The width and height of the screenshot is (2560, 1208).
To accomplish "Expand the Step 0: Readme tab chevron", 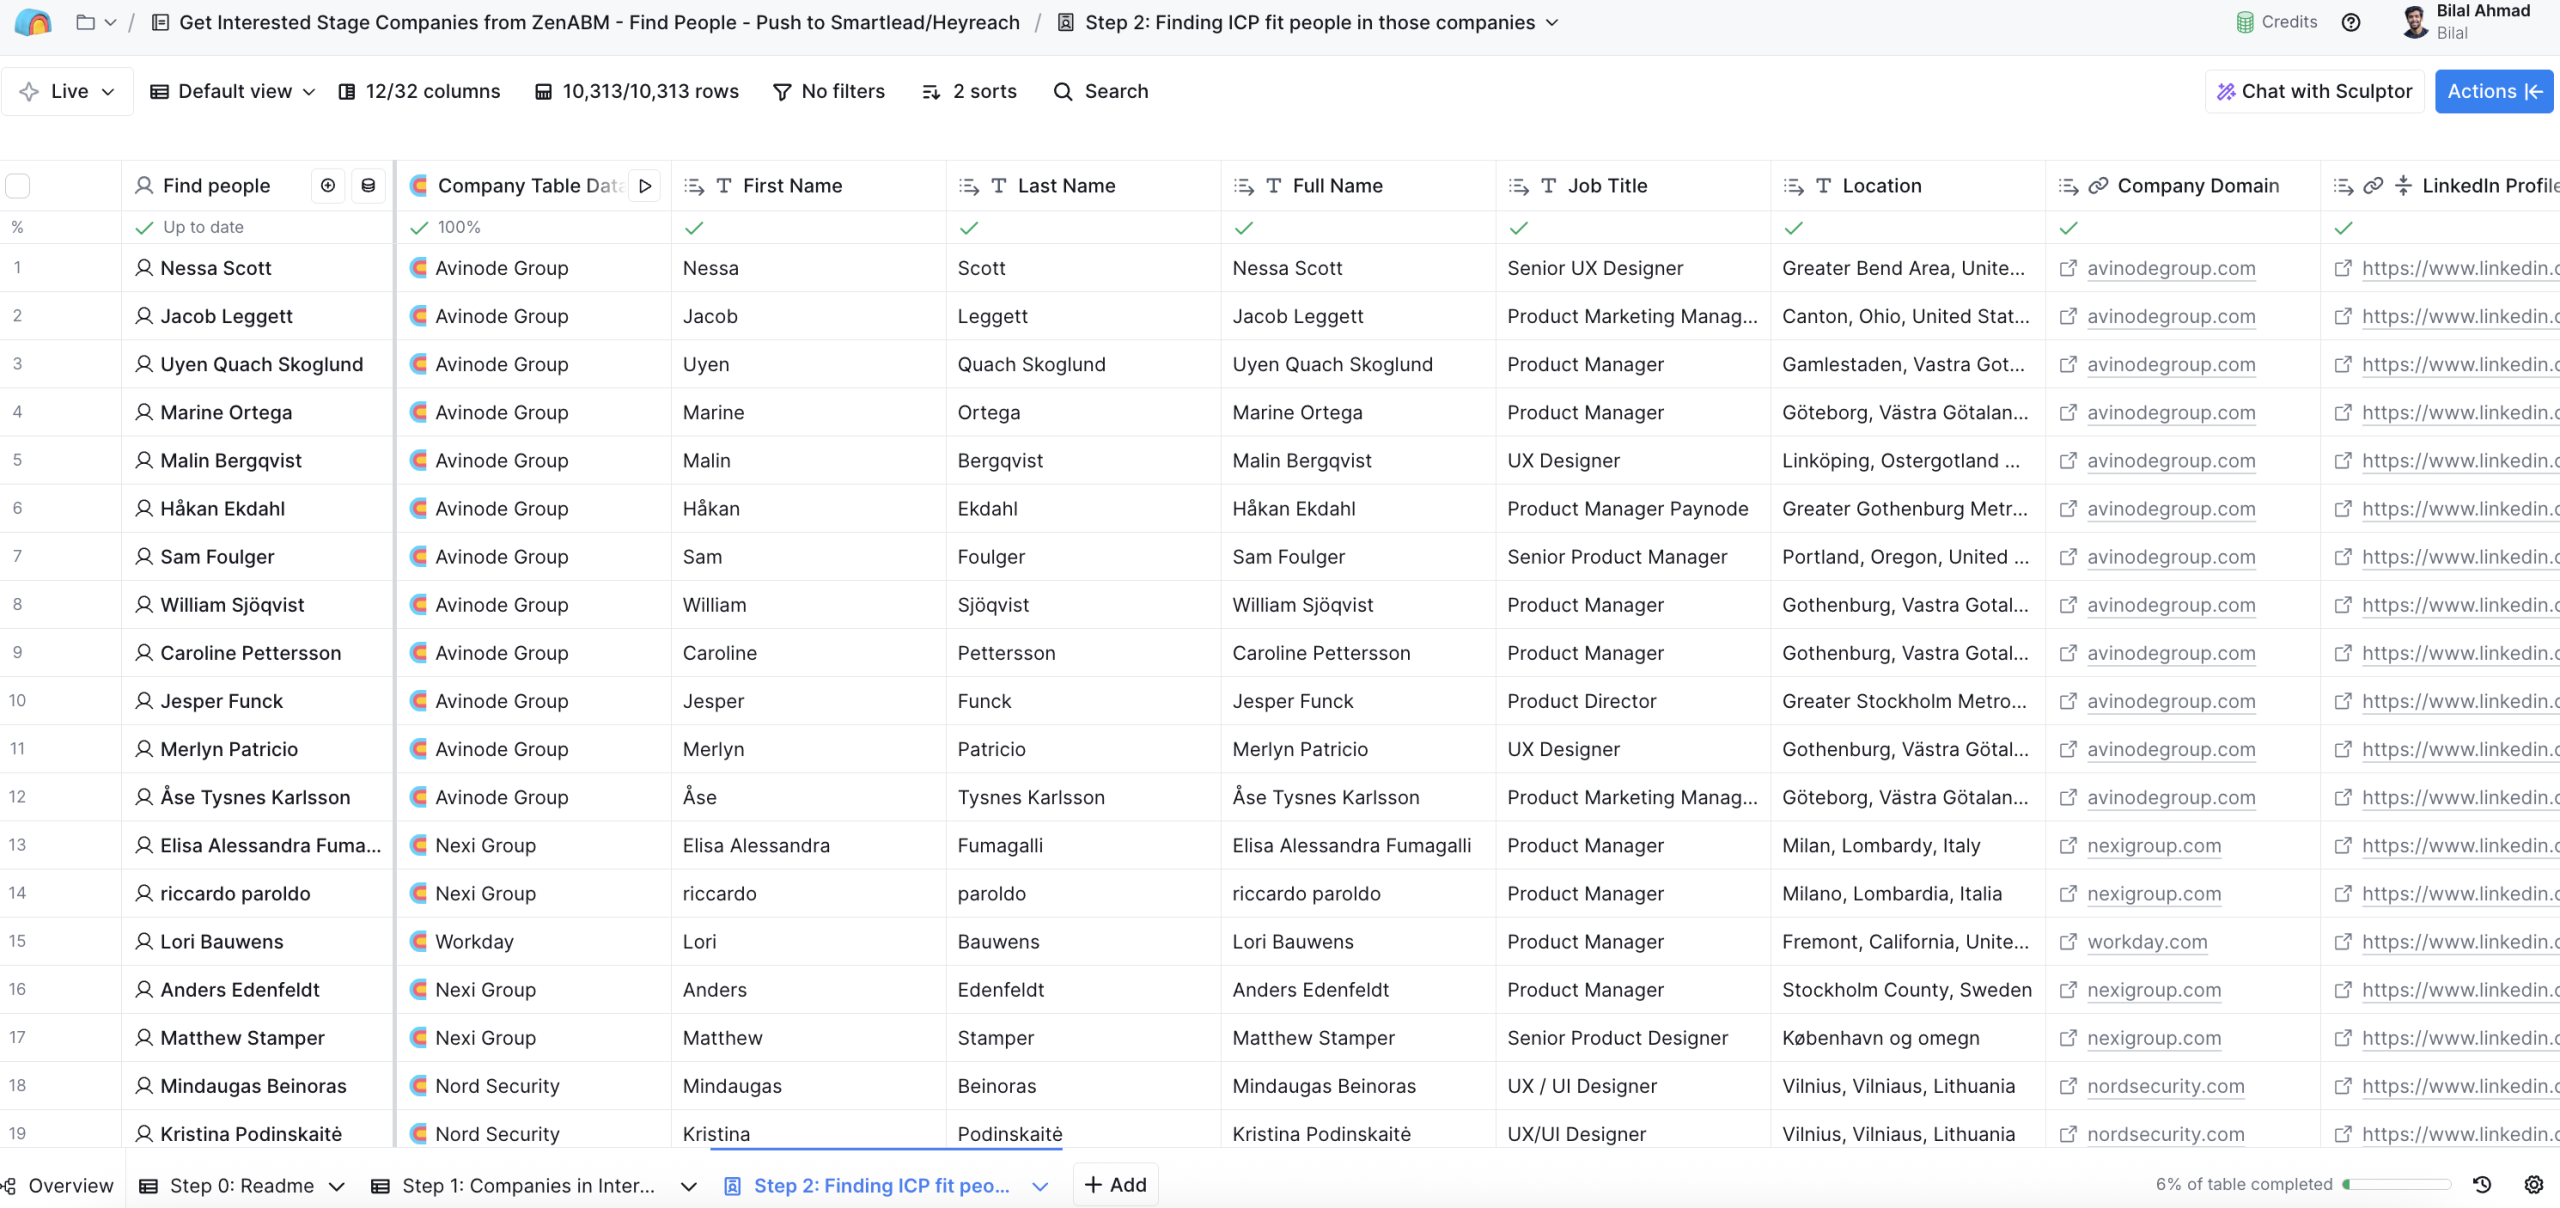I will tap(337, 1186).
